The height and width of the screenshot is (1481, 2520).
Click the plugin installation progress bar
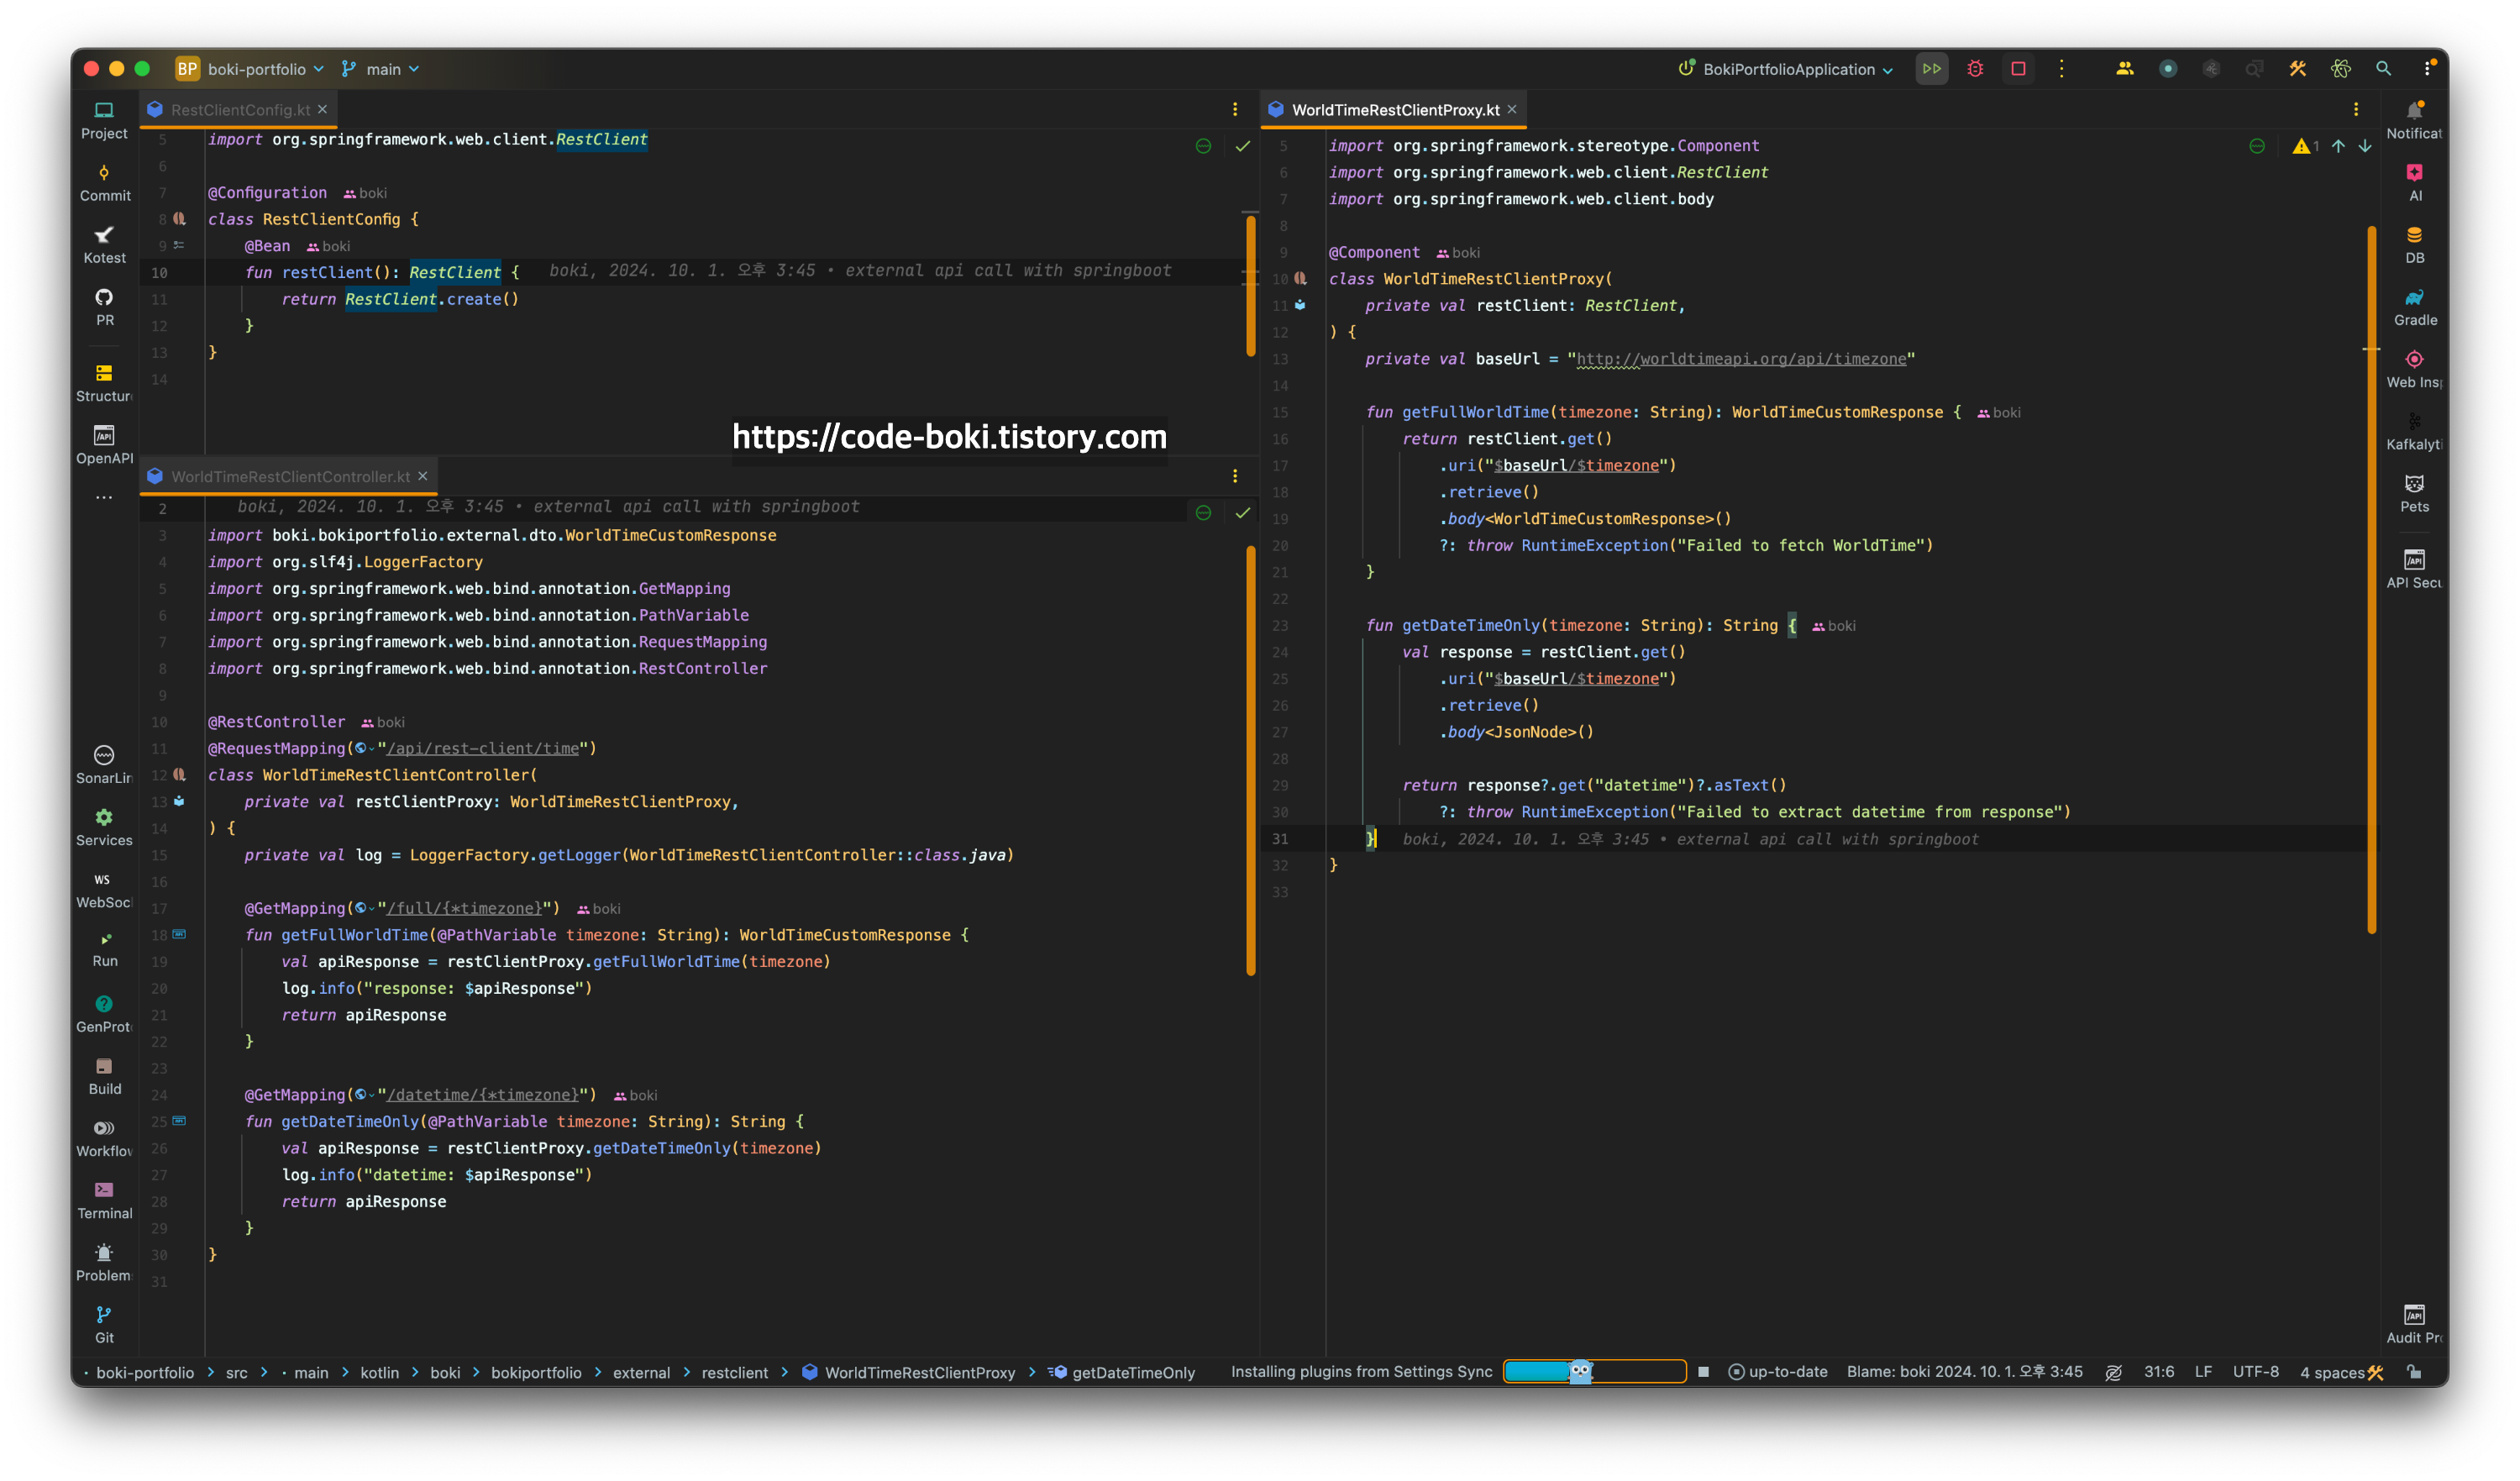point(1594,1372)
